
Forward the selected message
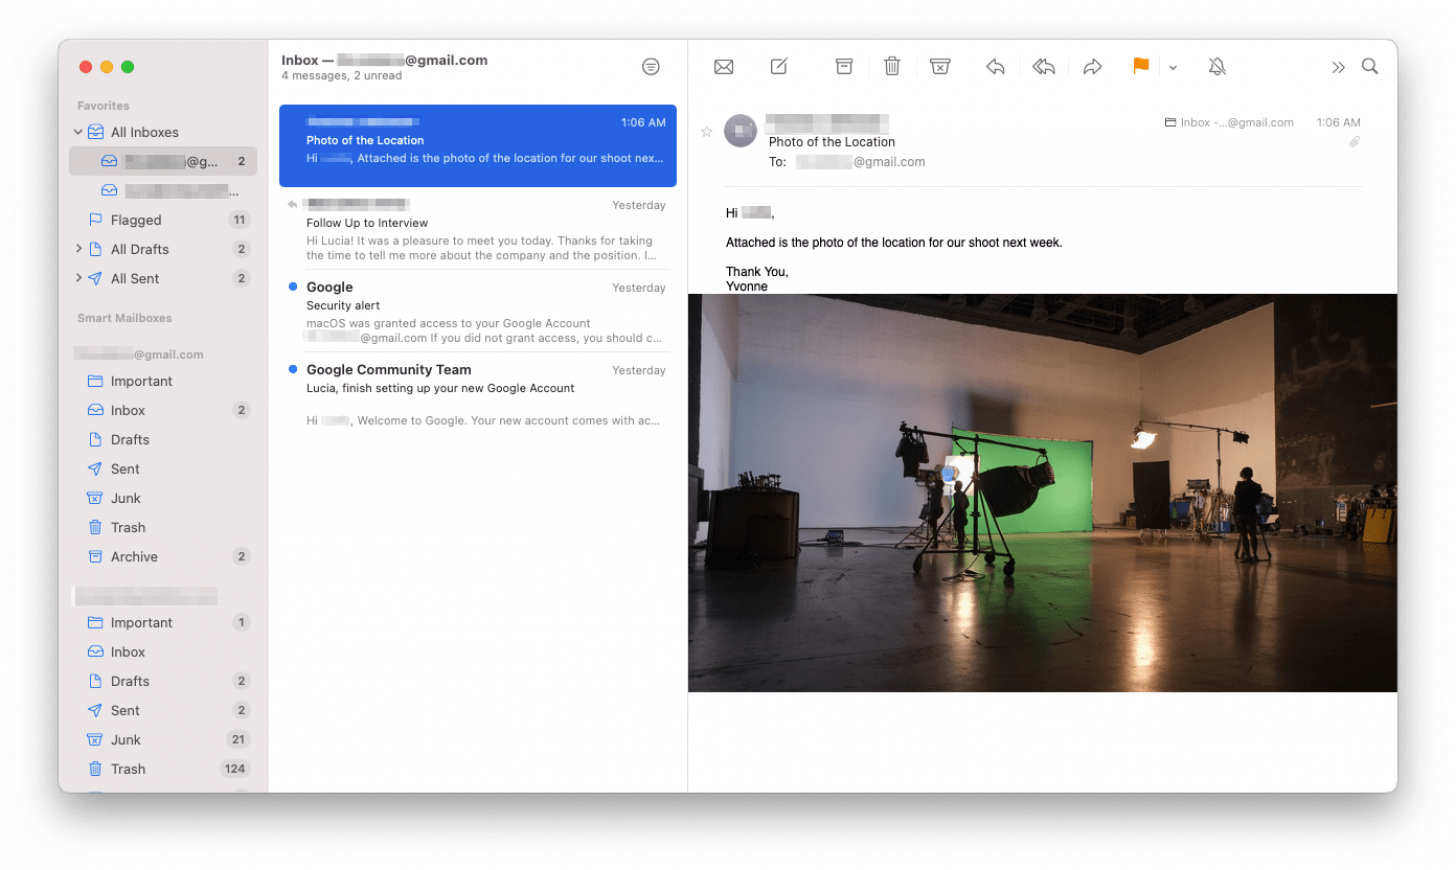1092,67
